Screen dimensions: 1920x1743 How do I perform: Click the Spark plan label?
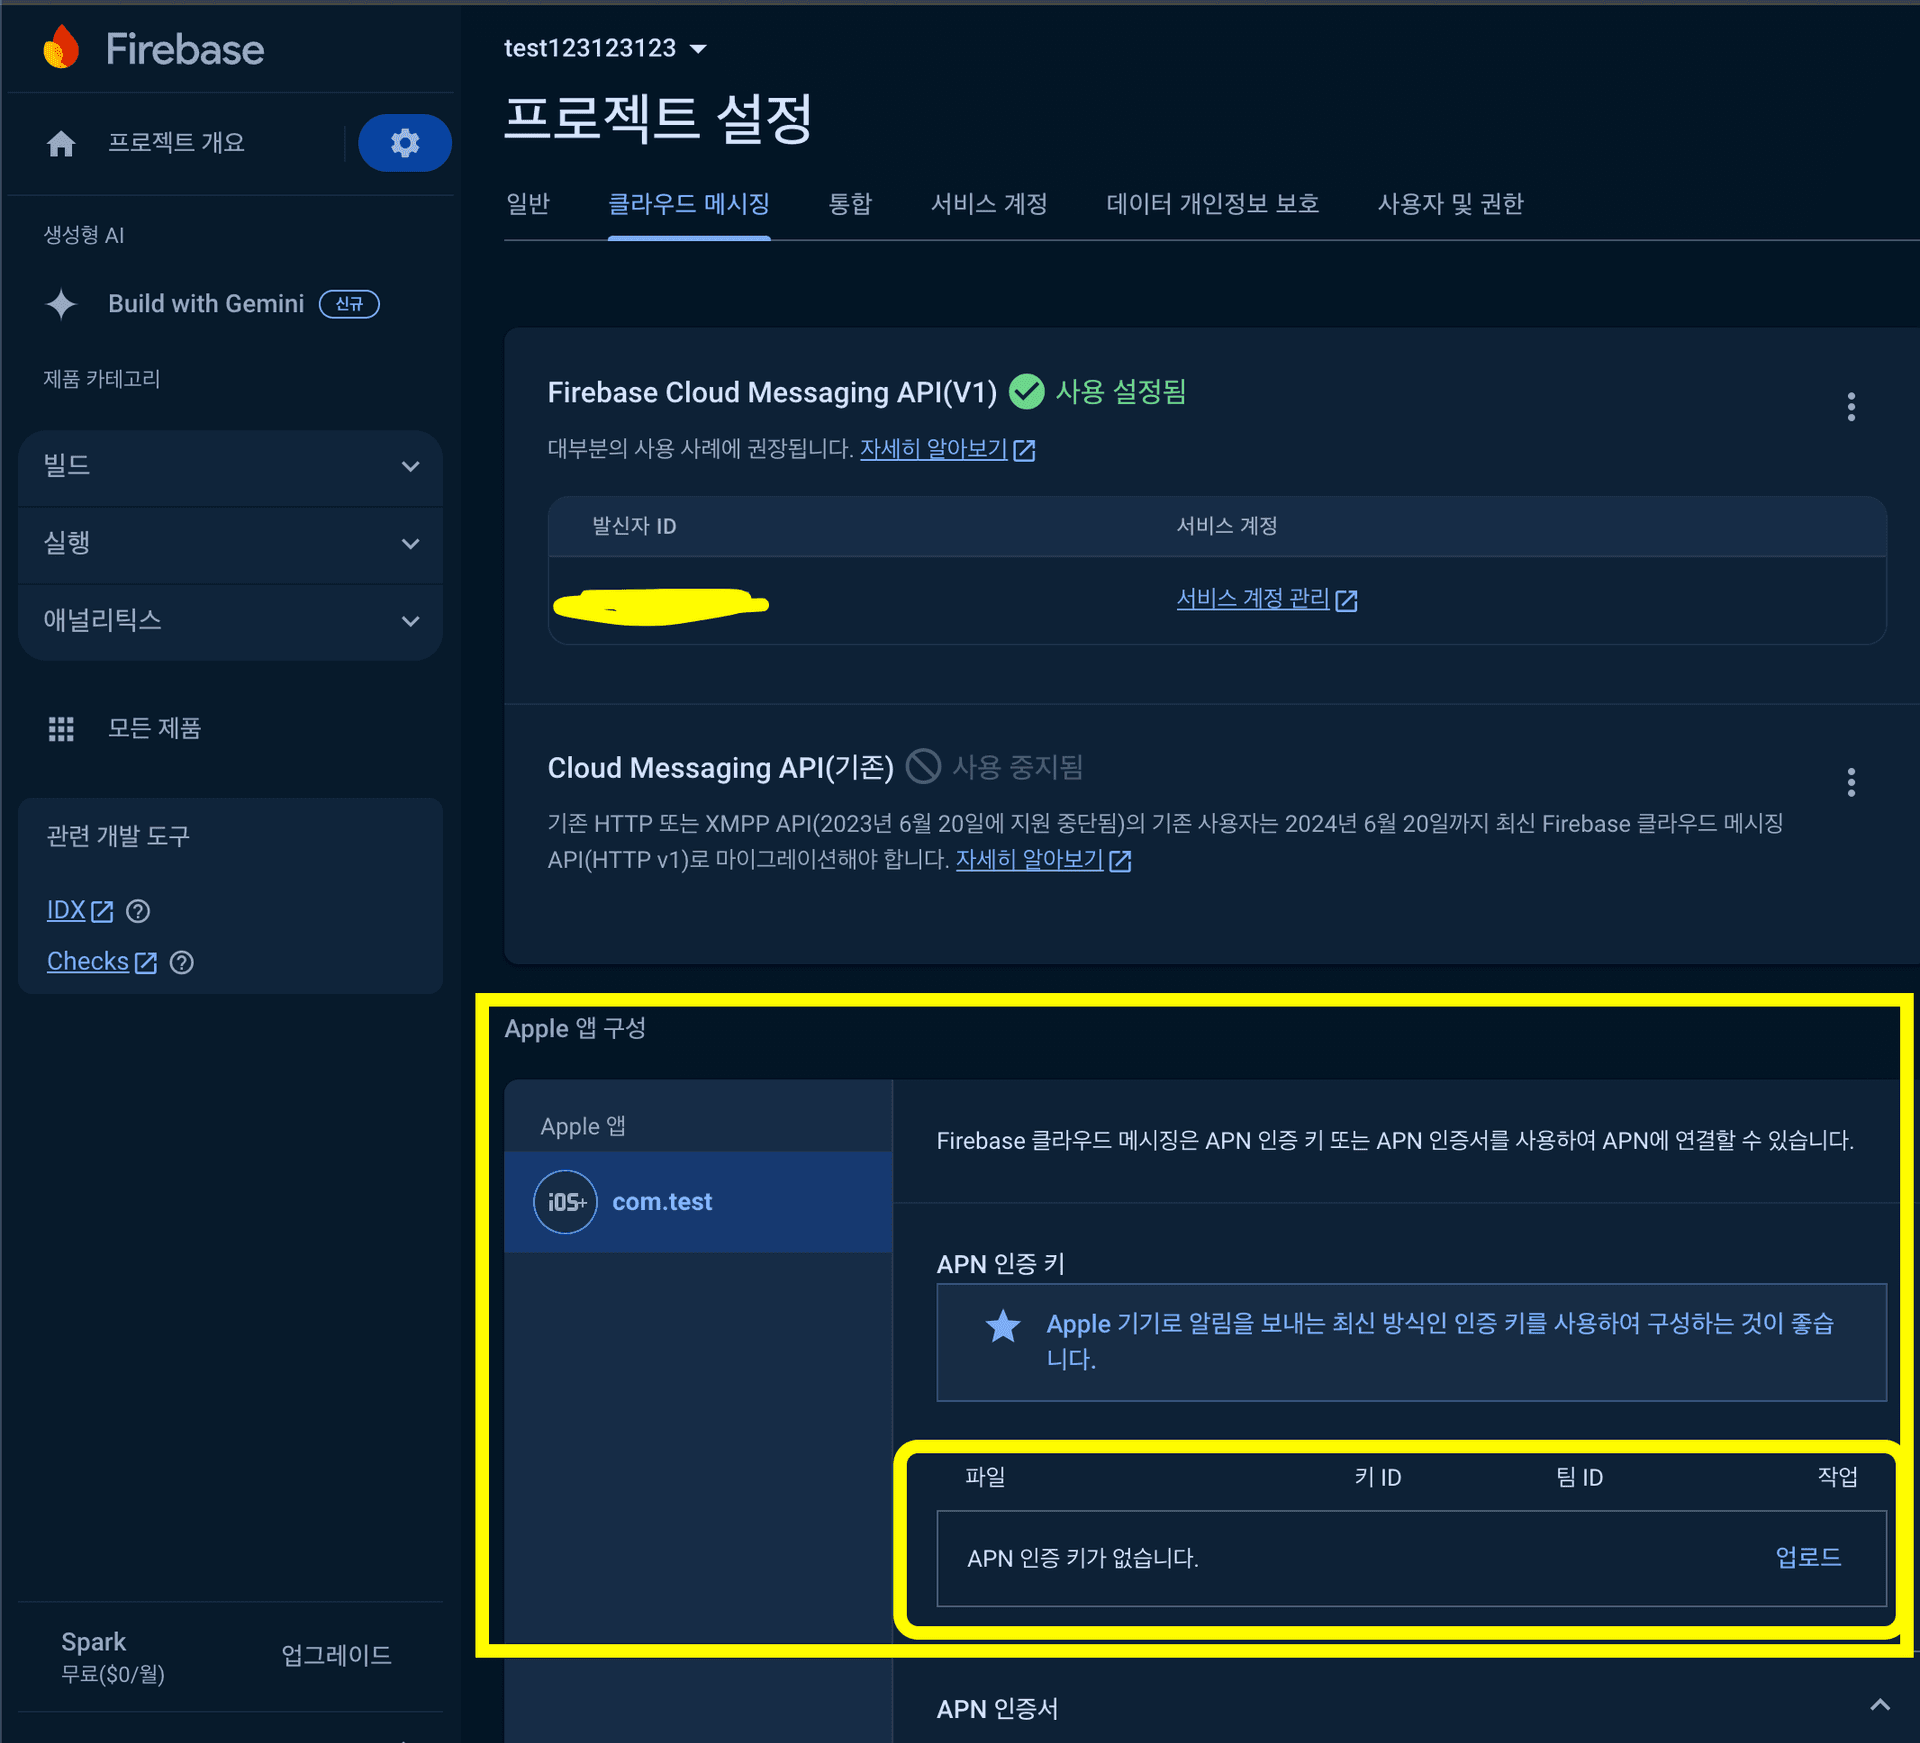(x=93, y=1642)
